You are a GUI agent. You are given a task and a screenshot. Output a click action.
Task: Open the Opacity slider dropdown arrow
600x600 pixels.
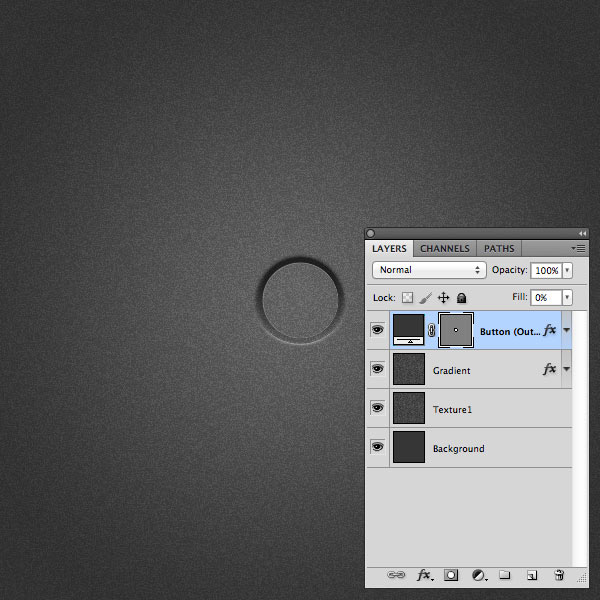point(567,270)
